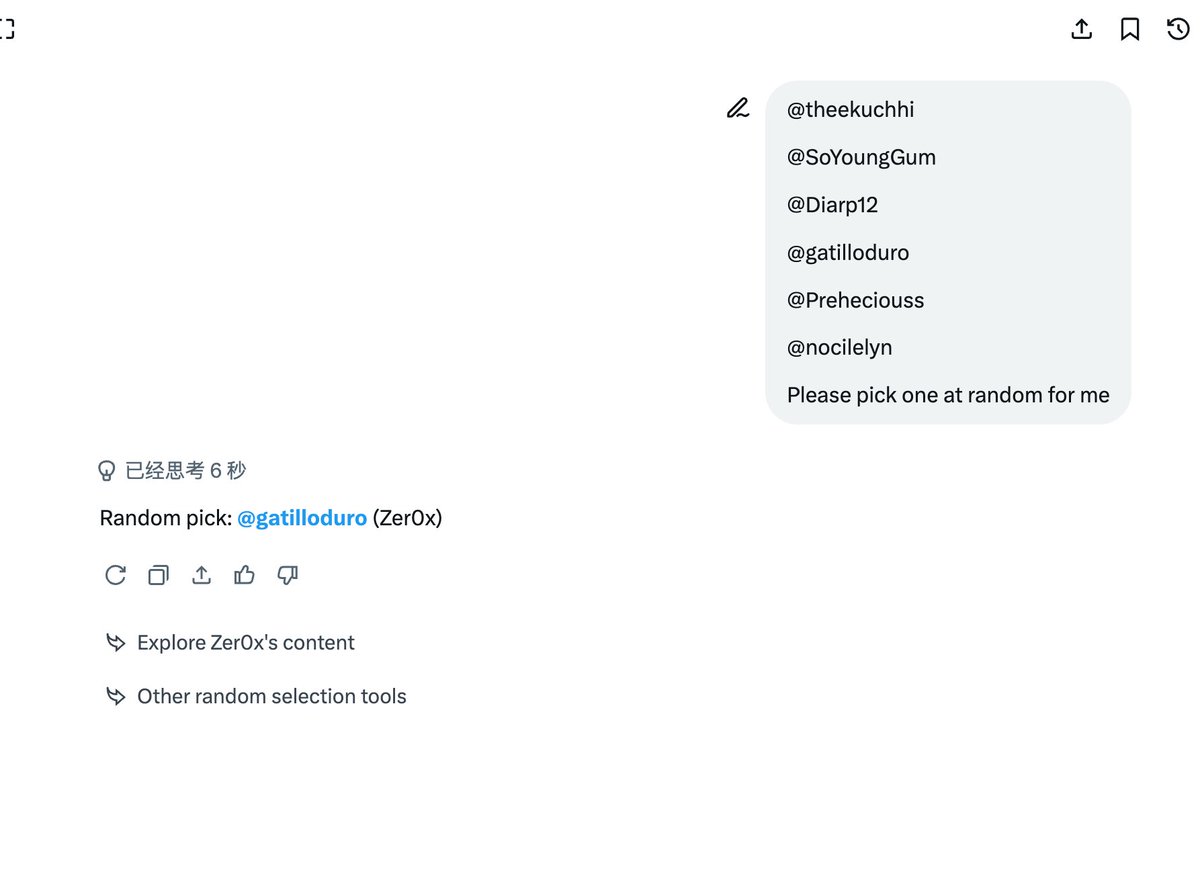Share the response via upload arrow below answer

(202, 575)
